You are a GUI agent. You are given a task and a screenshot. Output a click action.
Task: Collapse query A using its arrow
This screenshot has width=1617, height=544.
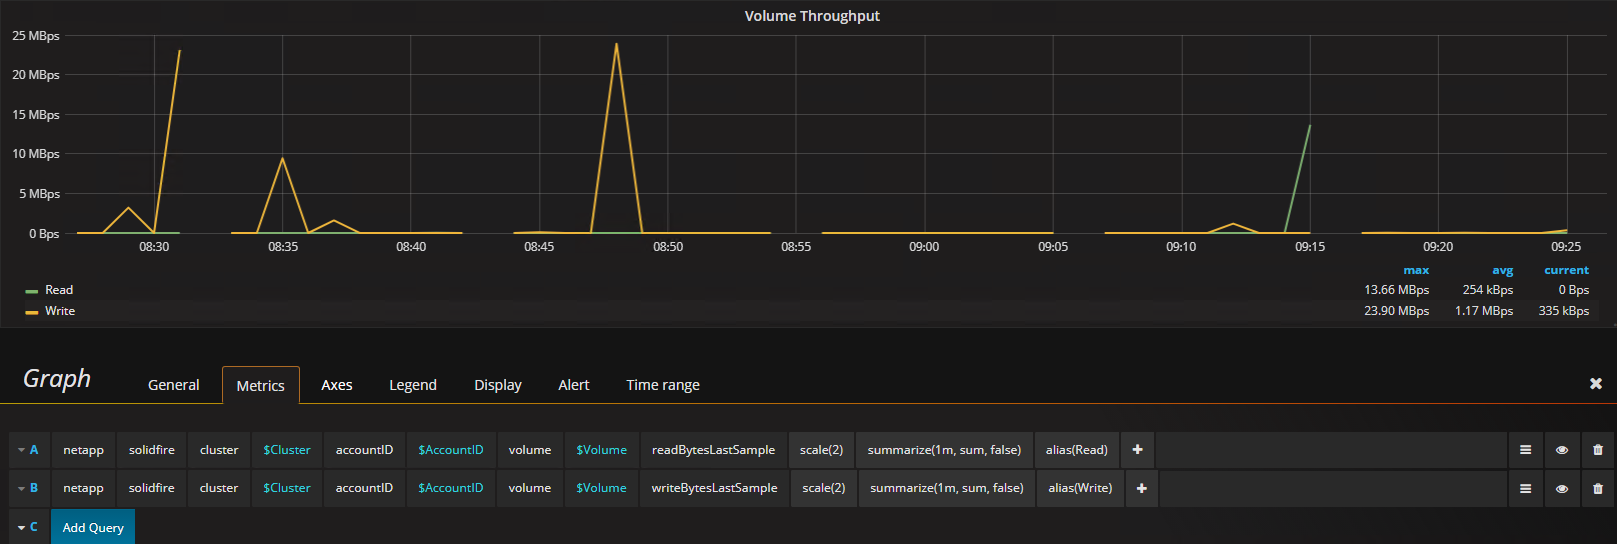21,450
